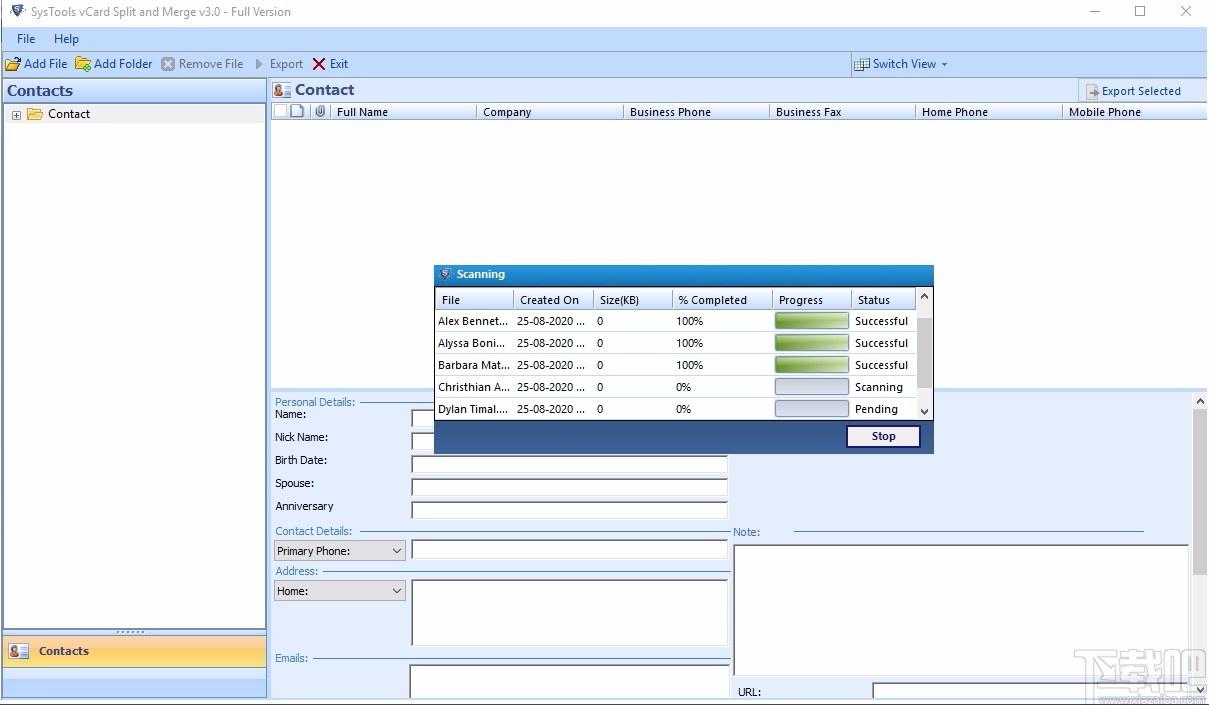
Task: Click the Remove File icon
Action: (168, 64)
